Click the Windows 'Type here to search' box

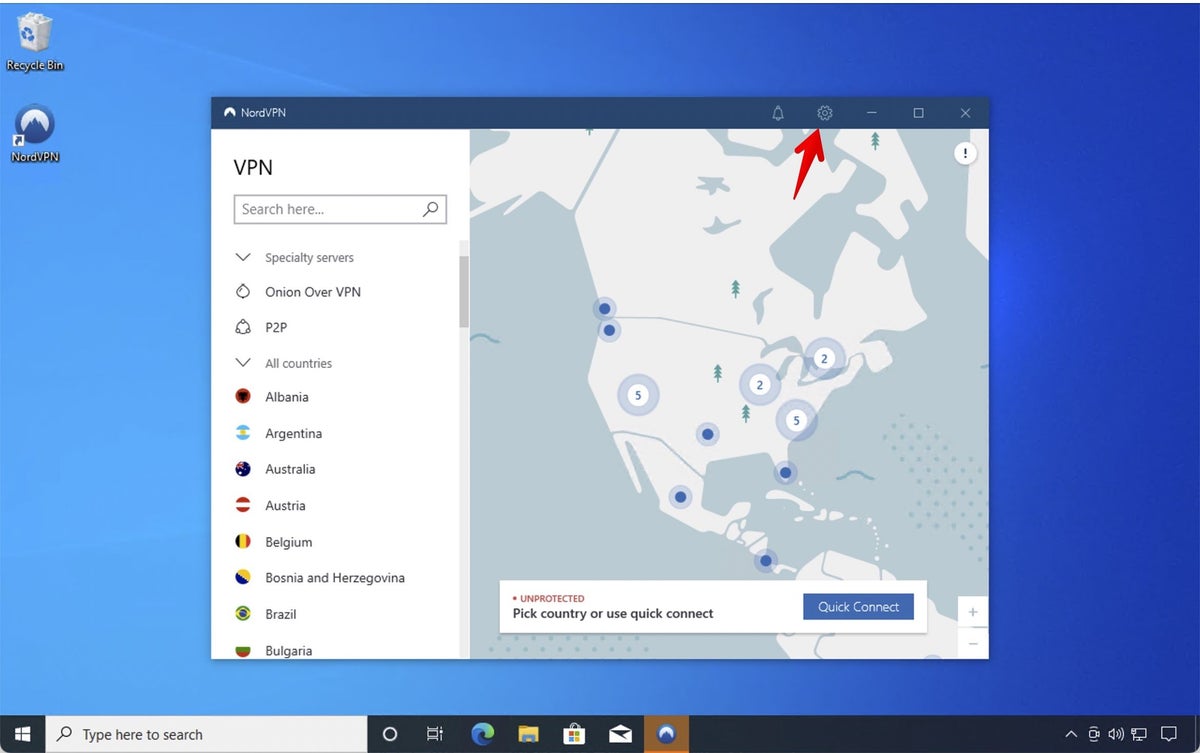[207, 734]
